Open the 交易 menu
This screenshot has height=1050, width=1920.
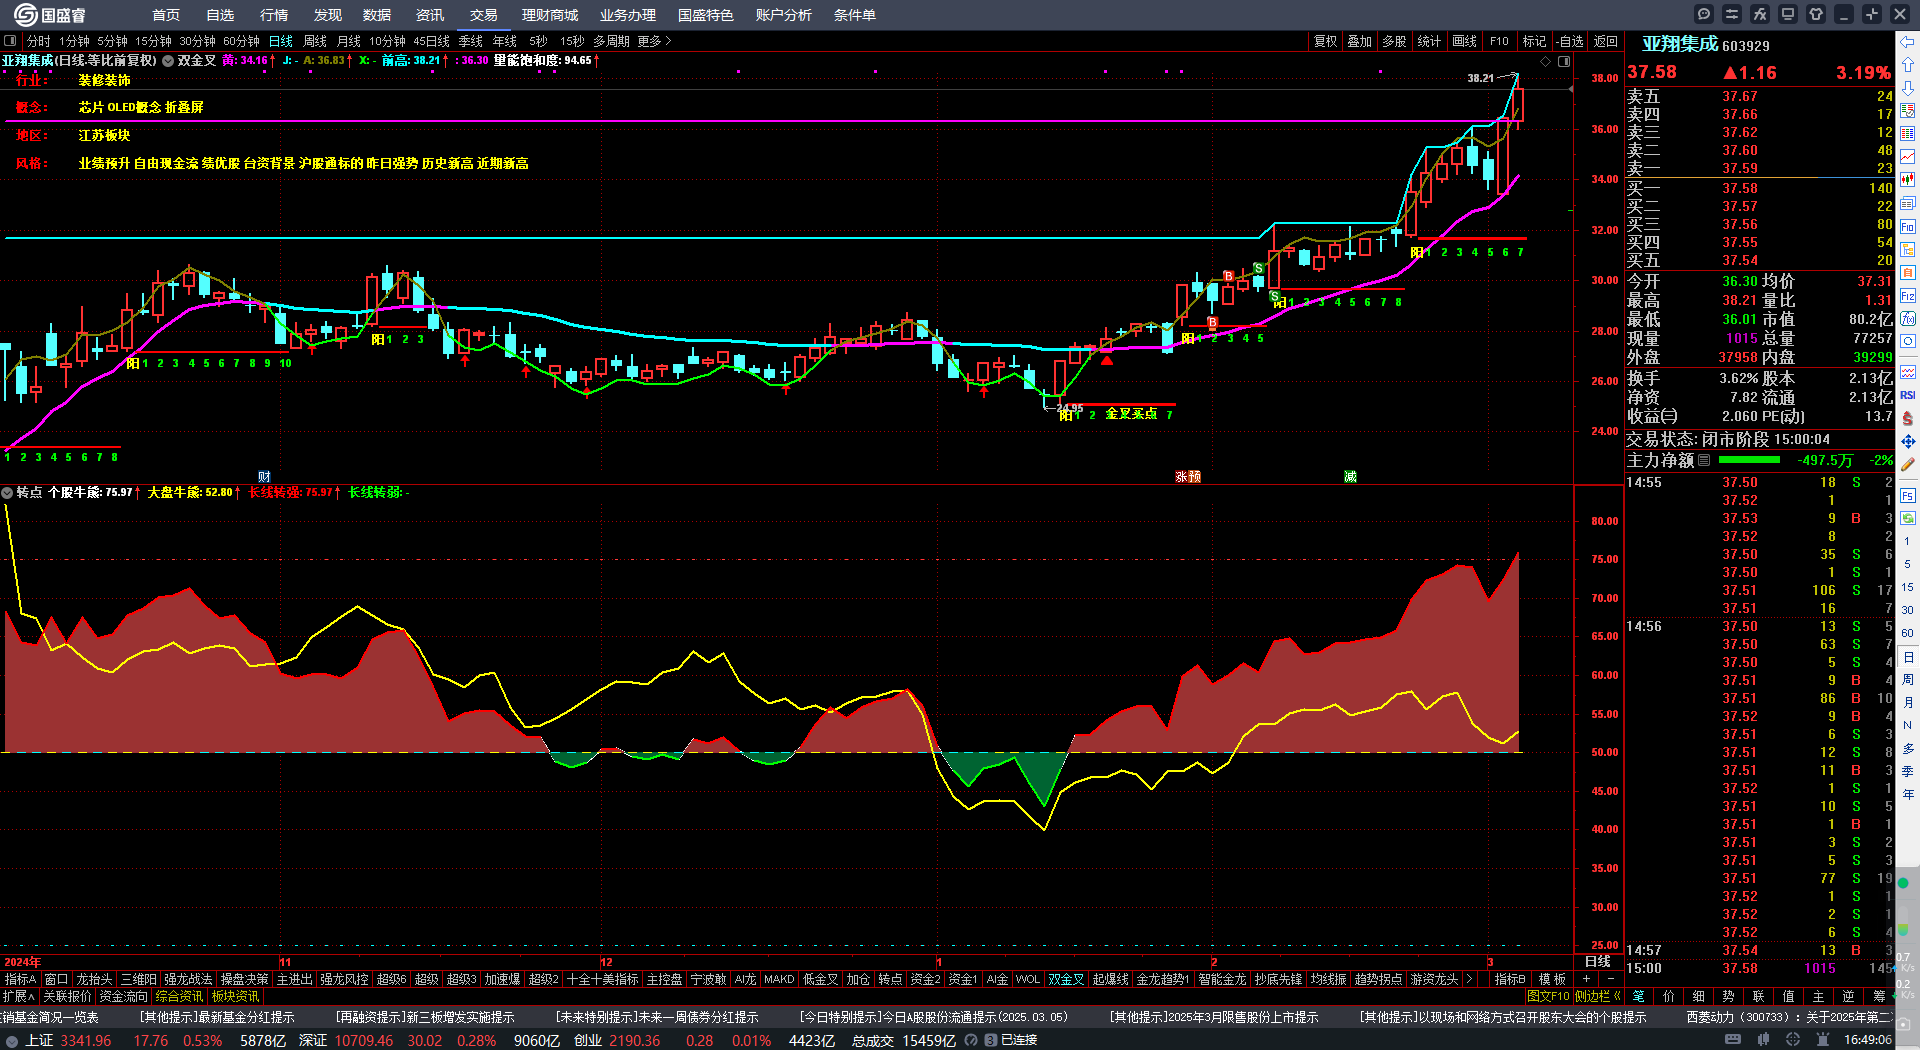click(484, 15)
